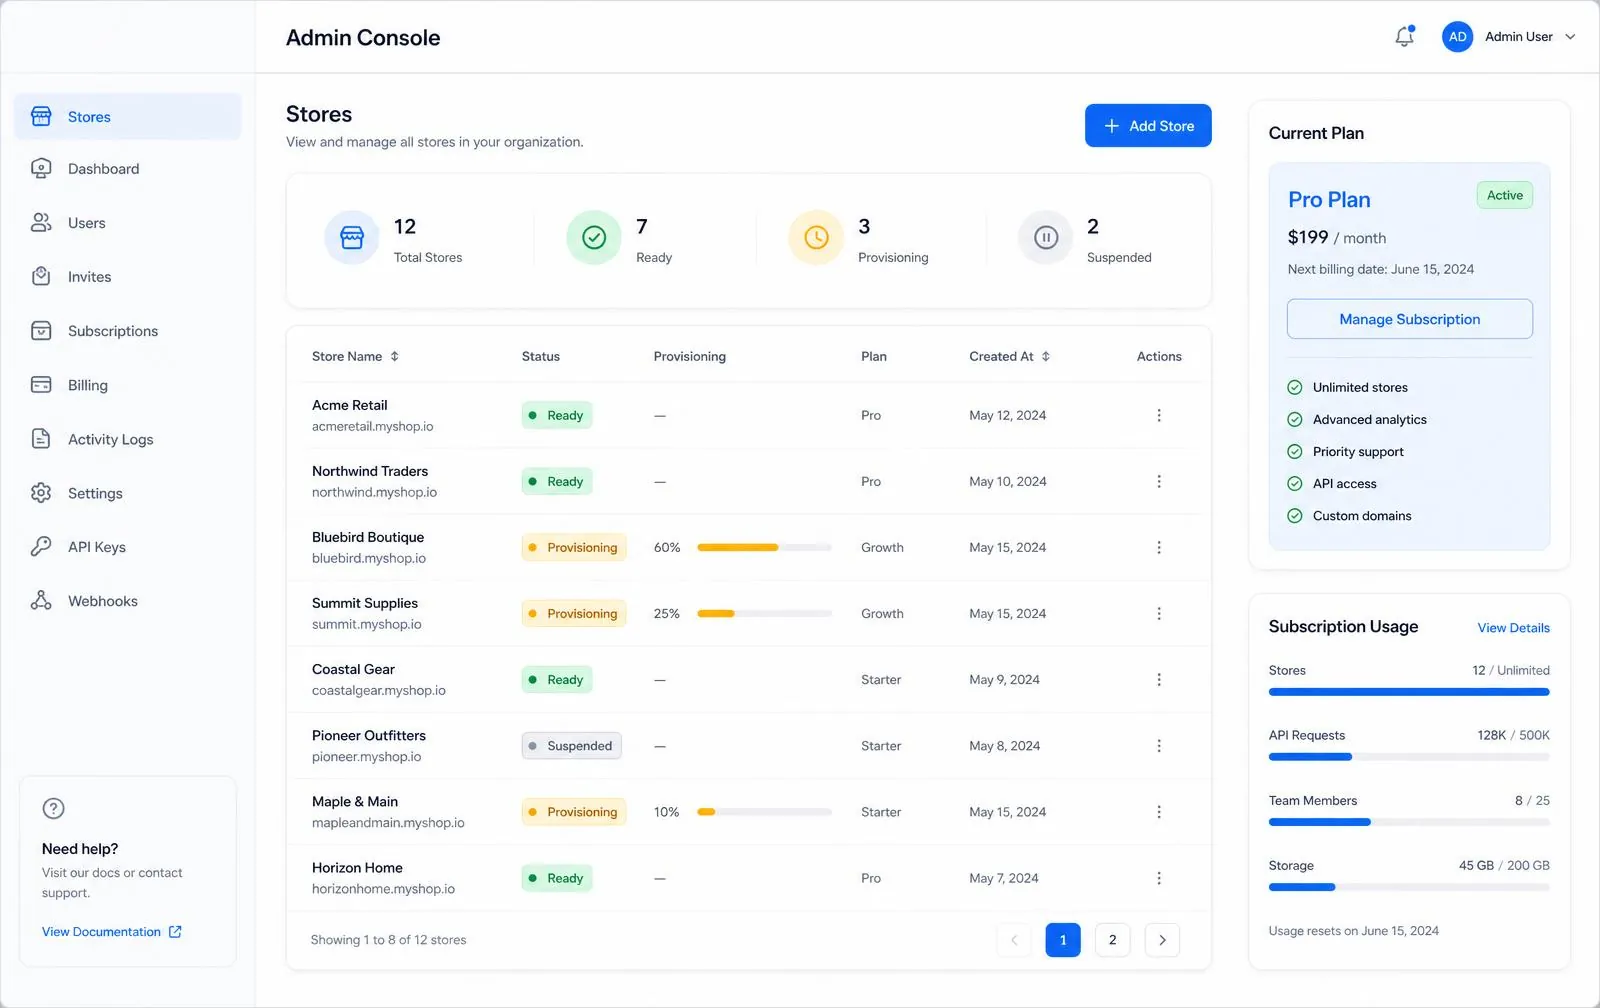The height and width of the screenshot is (1008, 1600).
Task: Sort the table by Created At
Action: 1009,356
